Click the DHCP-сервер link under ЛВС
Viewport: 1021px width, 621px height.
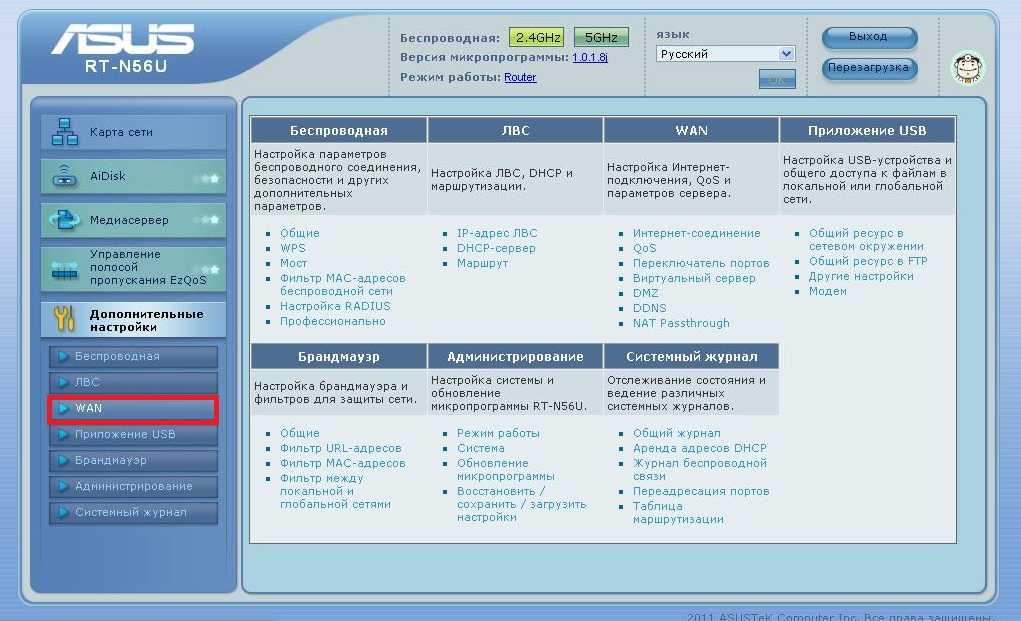click(496, 248)
